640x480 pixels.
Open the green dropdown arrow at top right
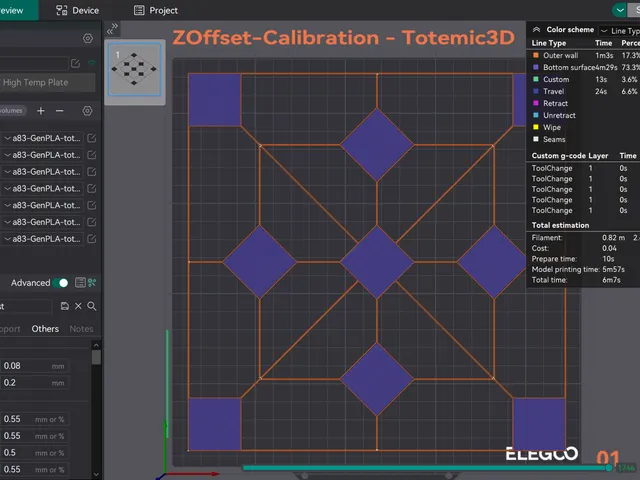coord(620,10)
